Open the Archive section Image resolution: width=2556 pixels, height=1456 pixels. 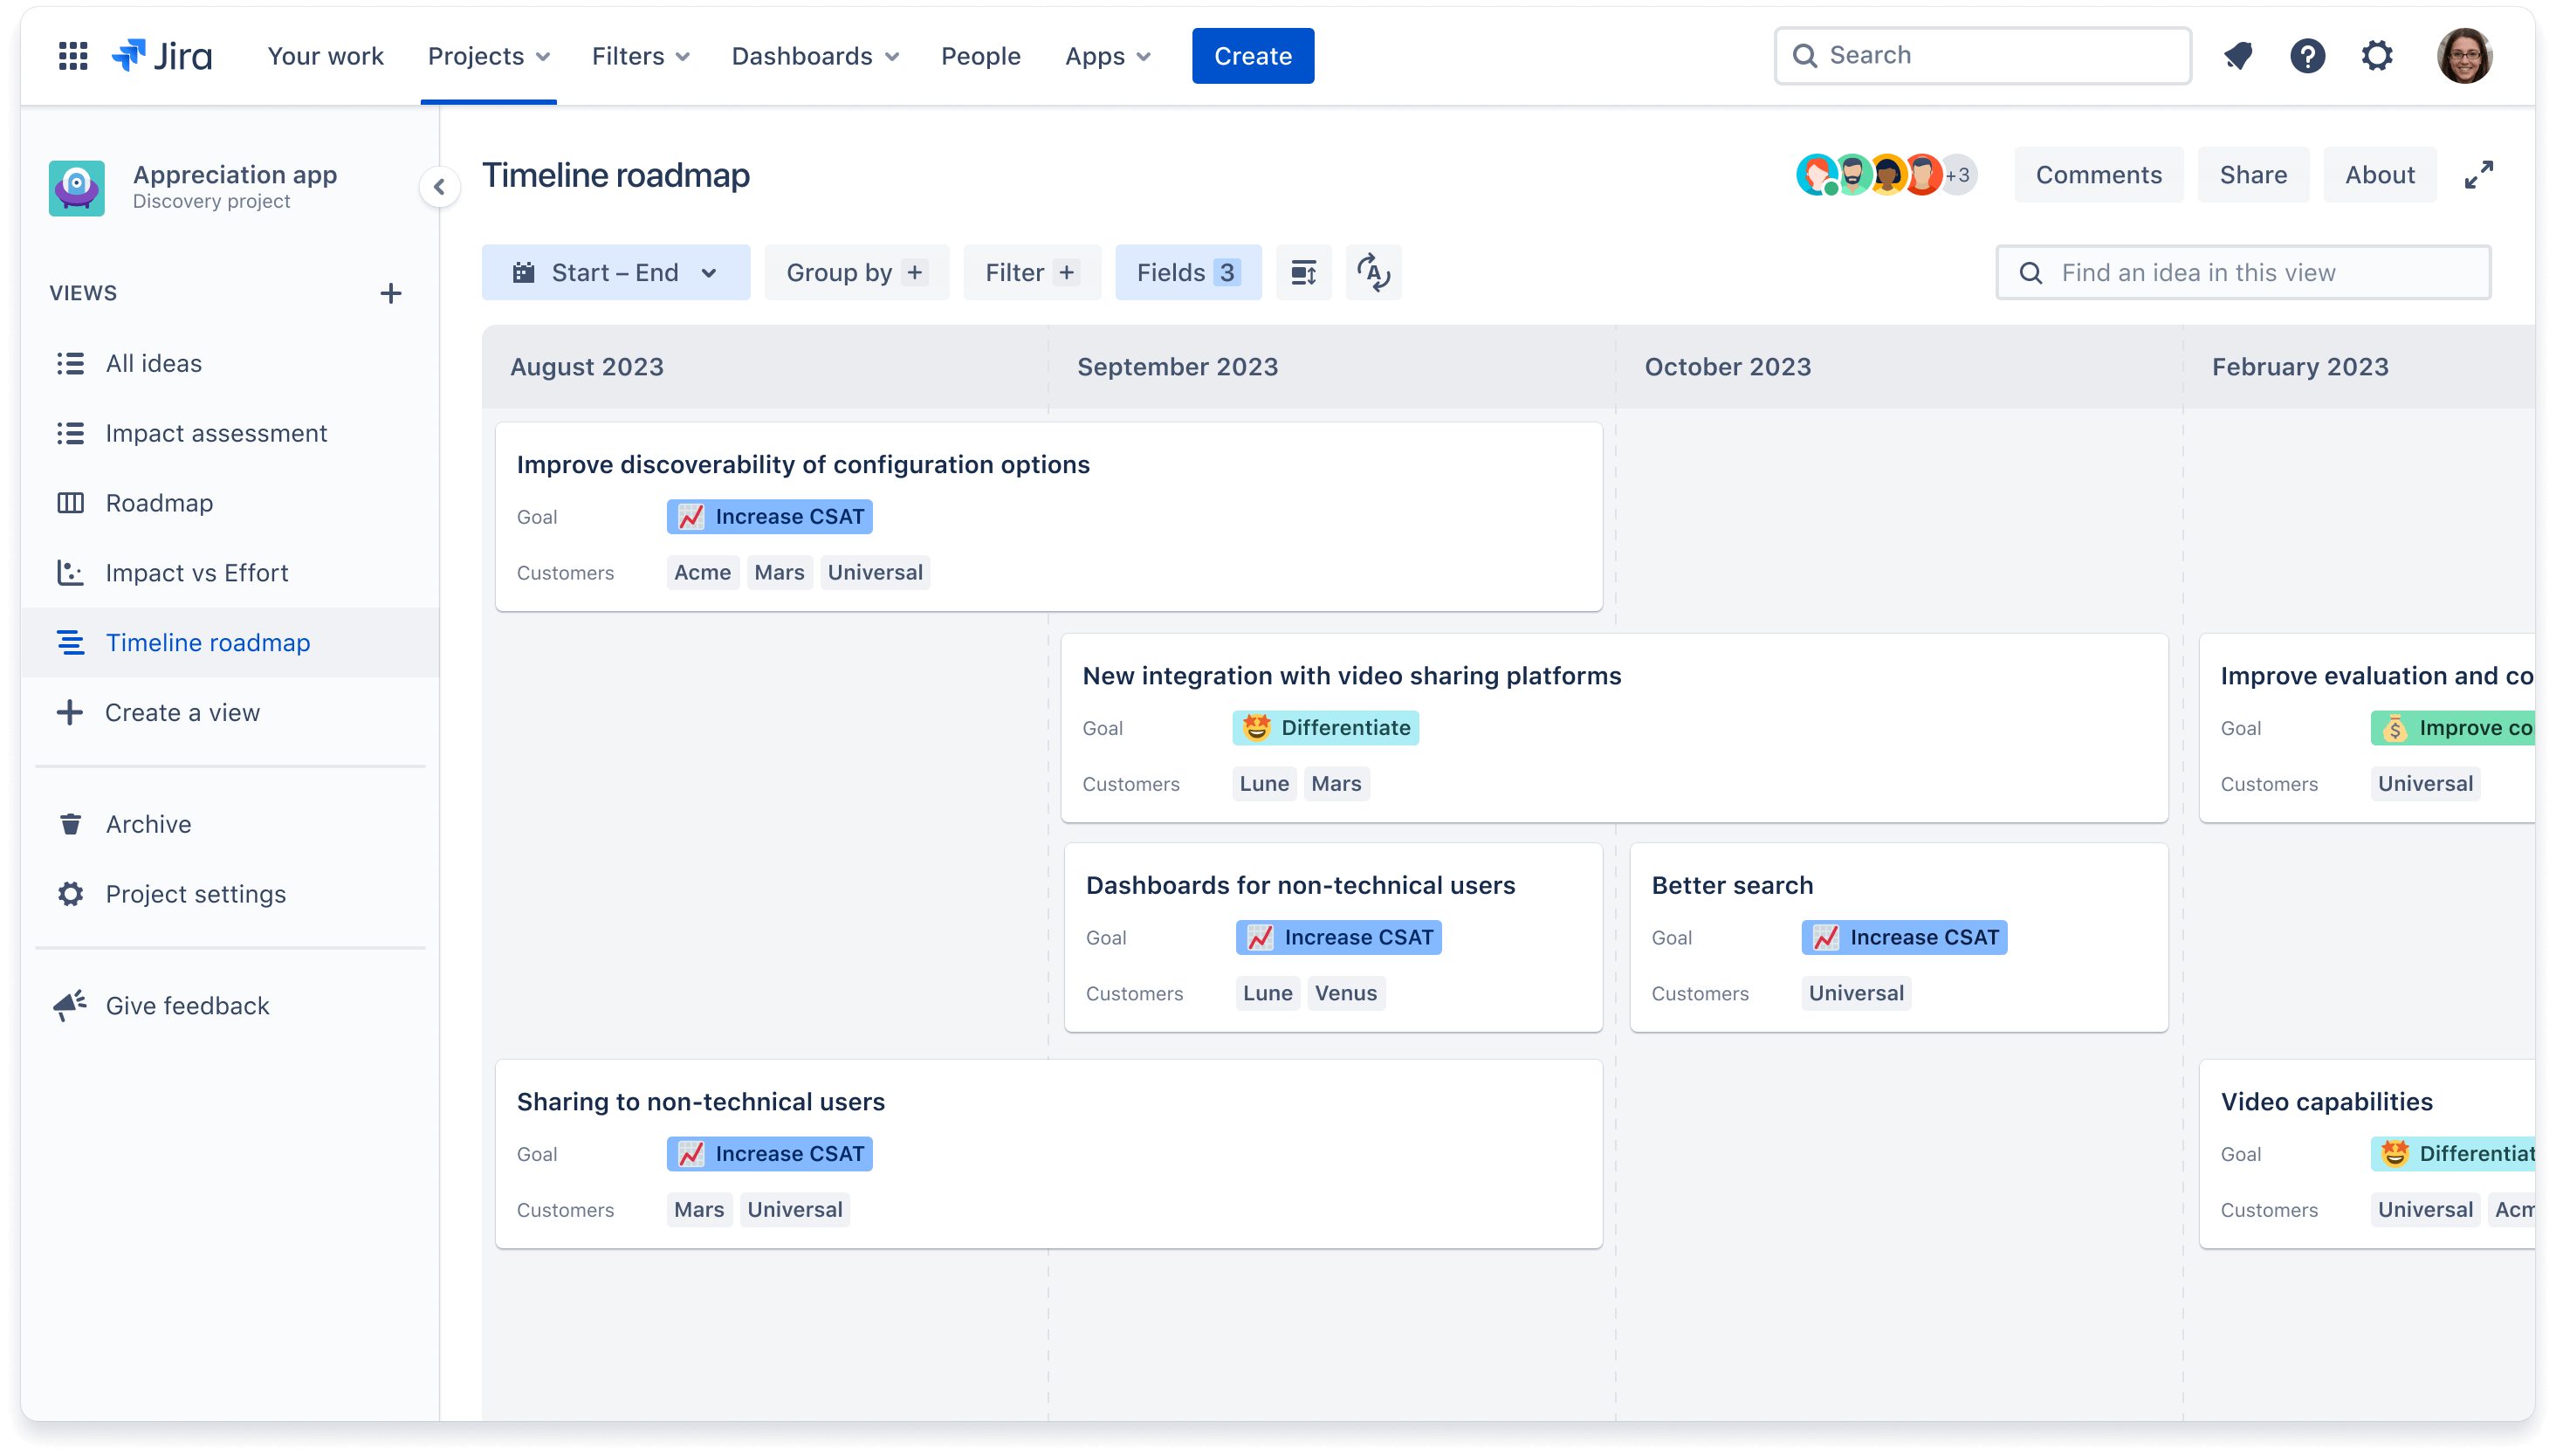[148, 822]
